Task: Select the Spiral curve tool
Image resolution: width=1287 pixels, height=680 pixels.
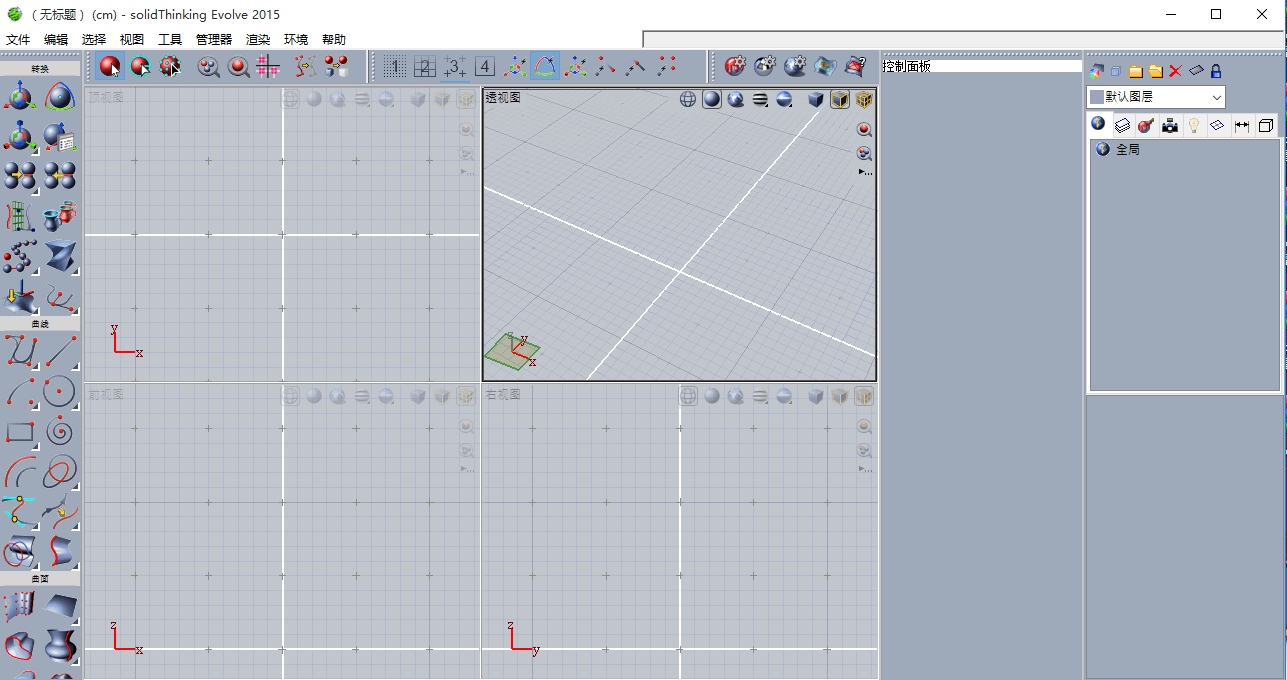Action: point(60,431)
